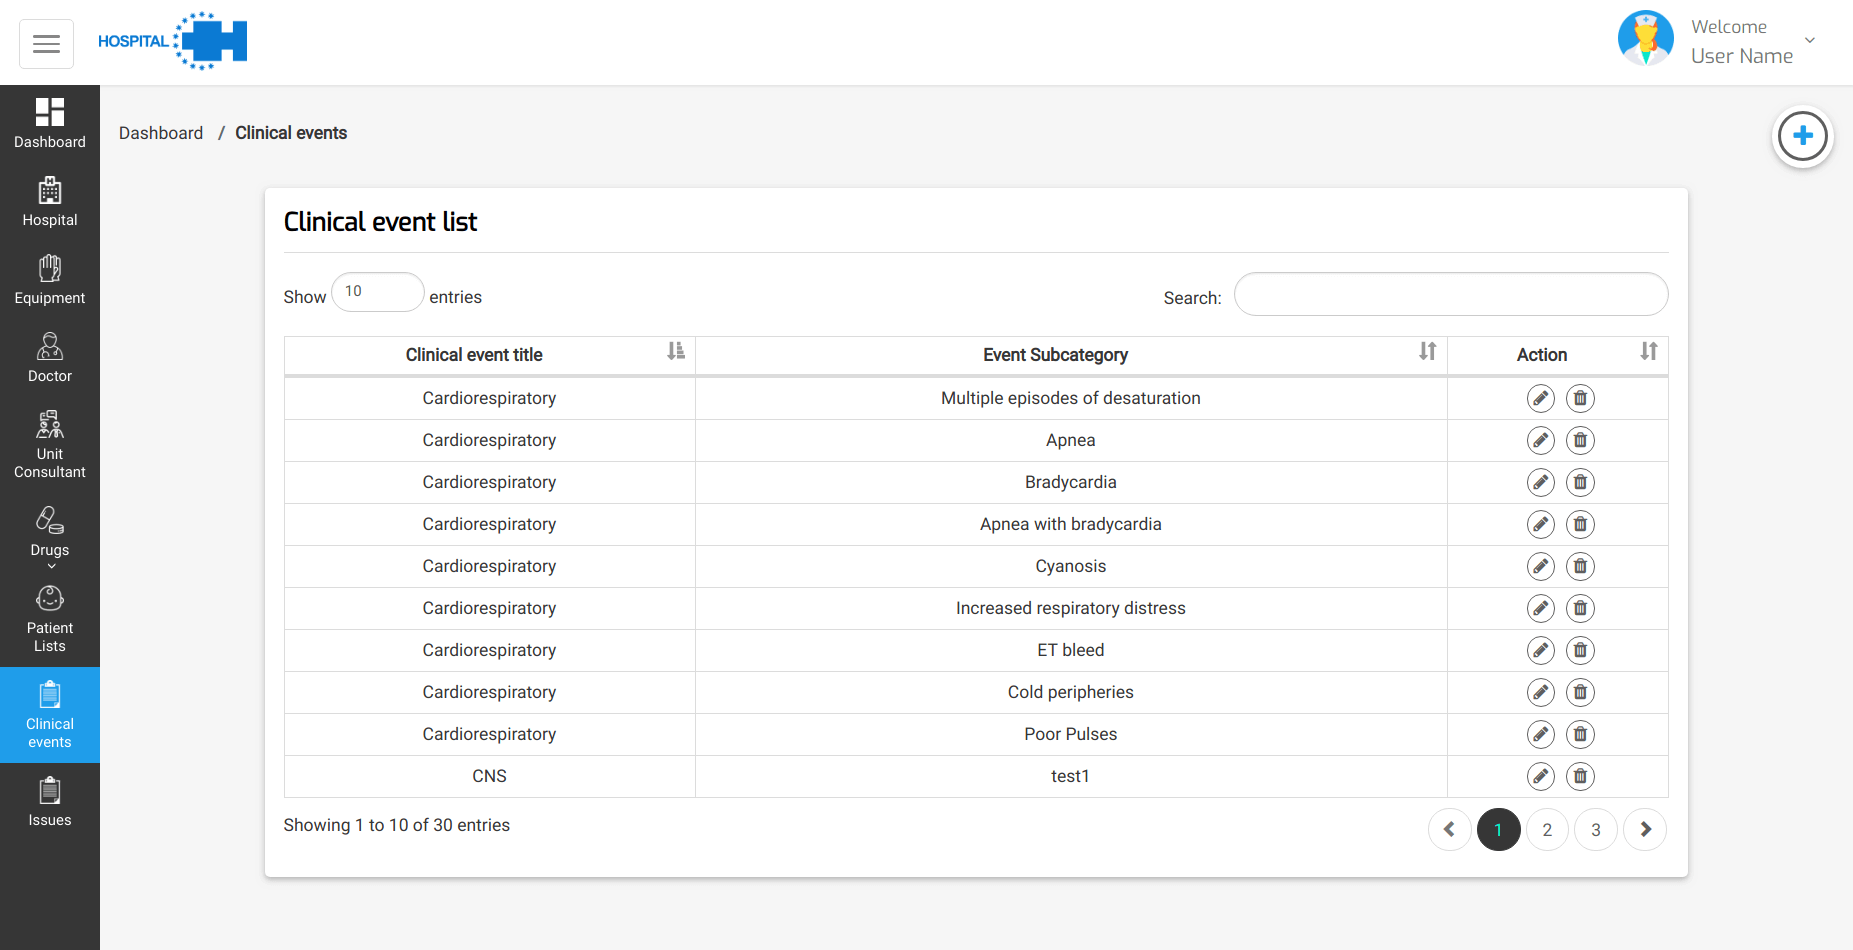Click the Hospital logo in header
This screenshot has height=950, width=1853.
click(x=173, y=41)
